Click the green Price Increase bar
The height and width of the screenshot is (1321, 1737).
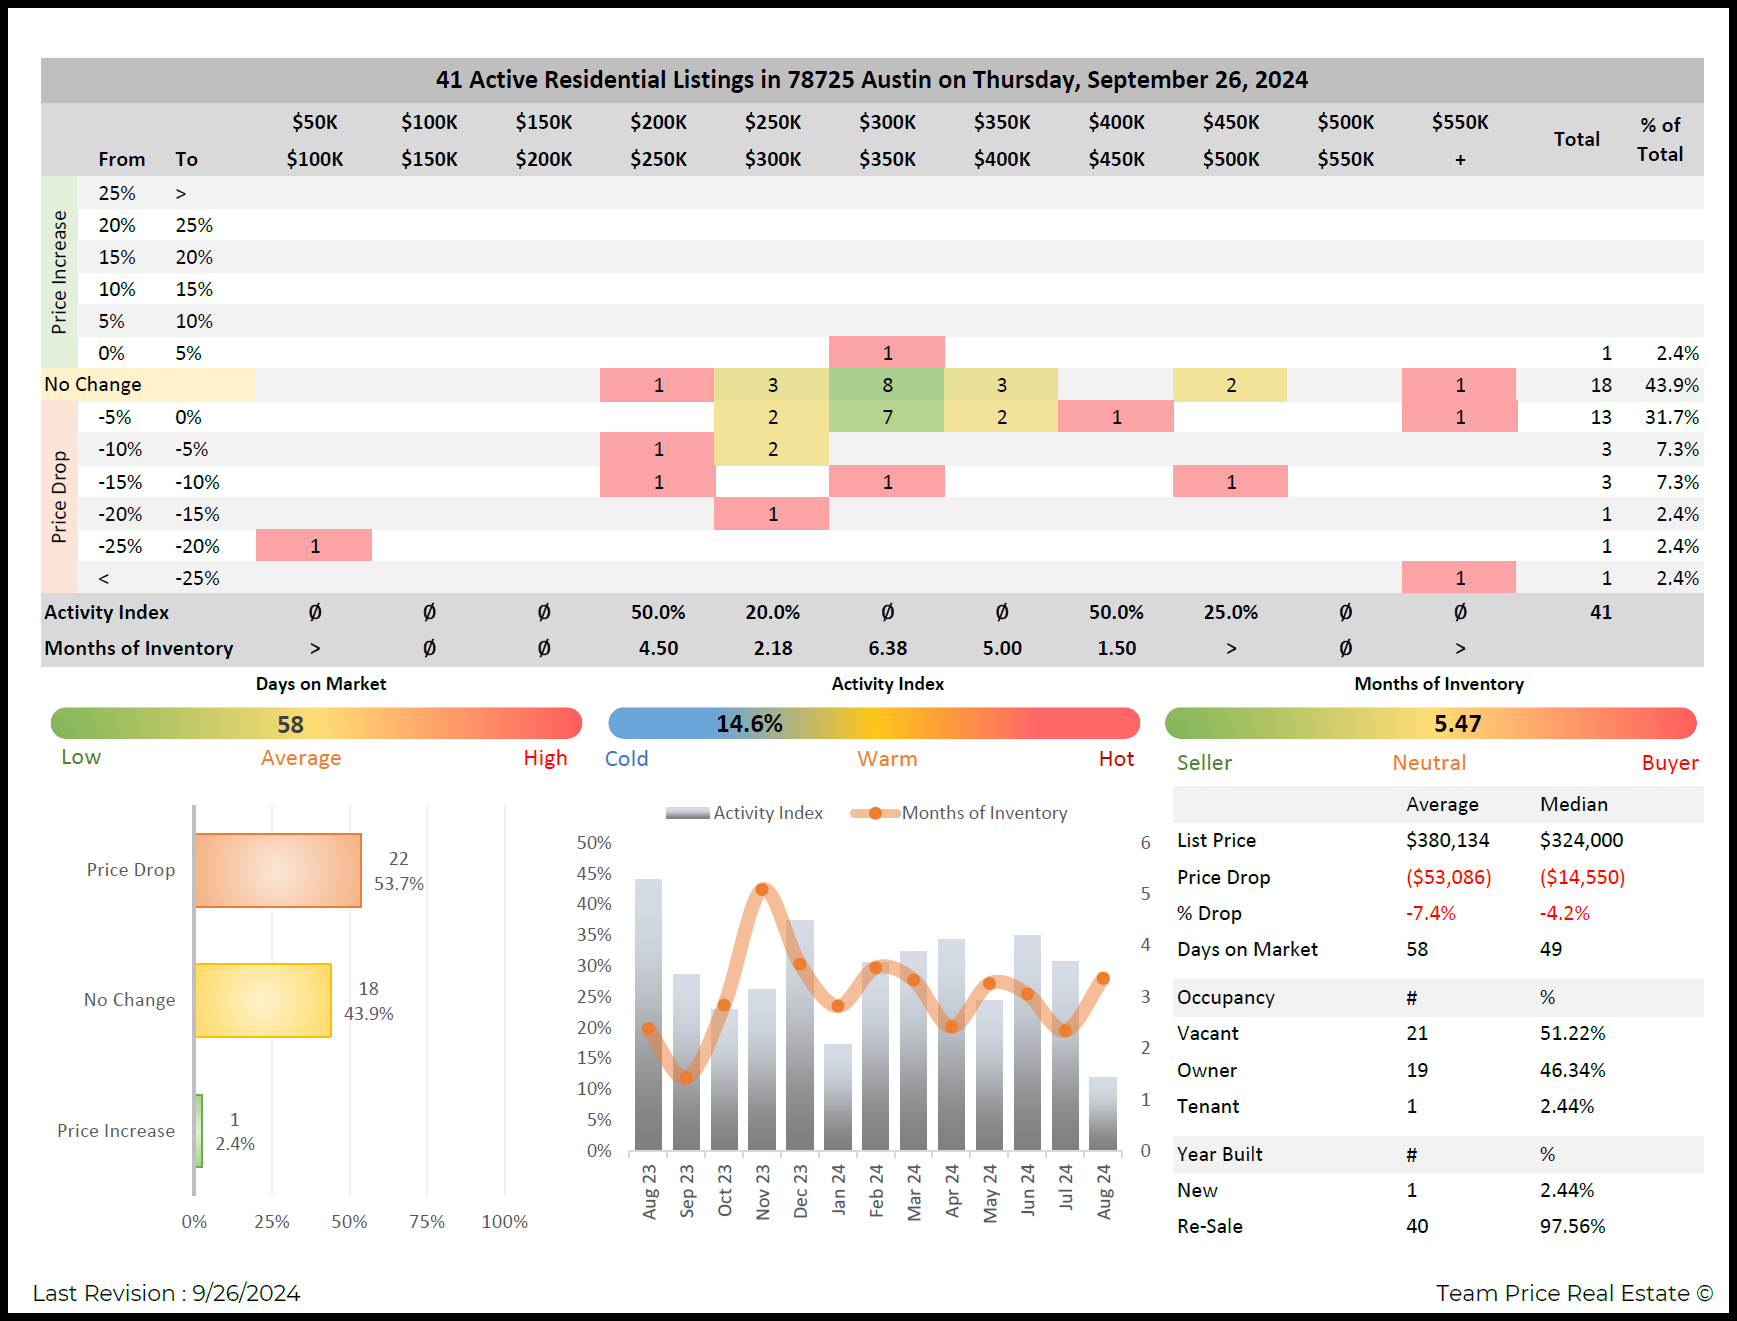[x=199, y=1130]
